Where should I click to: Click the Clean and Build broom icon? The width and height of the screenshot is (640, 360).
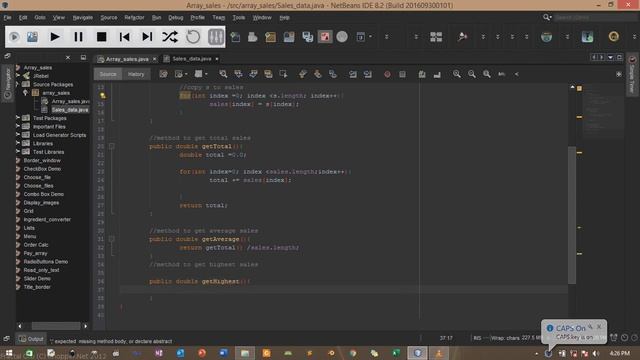[462, 37]
